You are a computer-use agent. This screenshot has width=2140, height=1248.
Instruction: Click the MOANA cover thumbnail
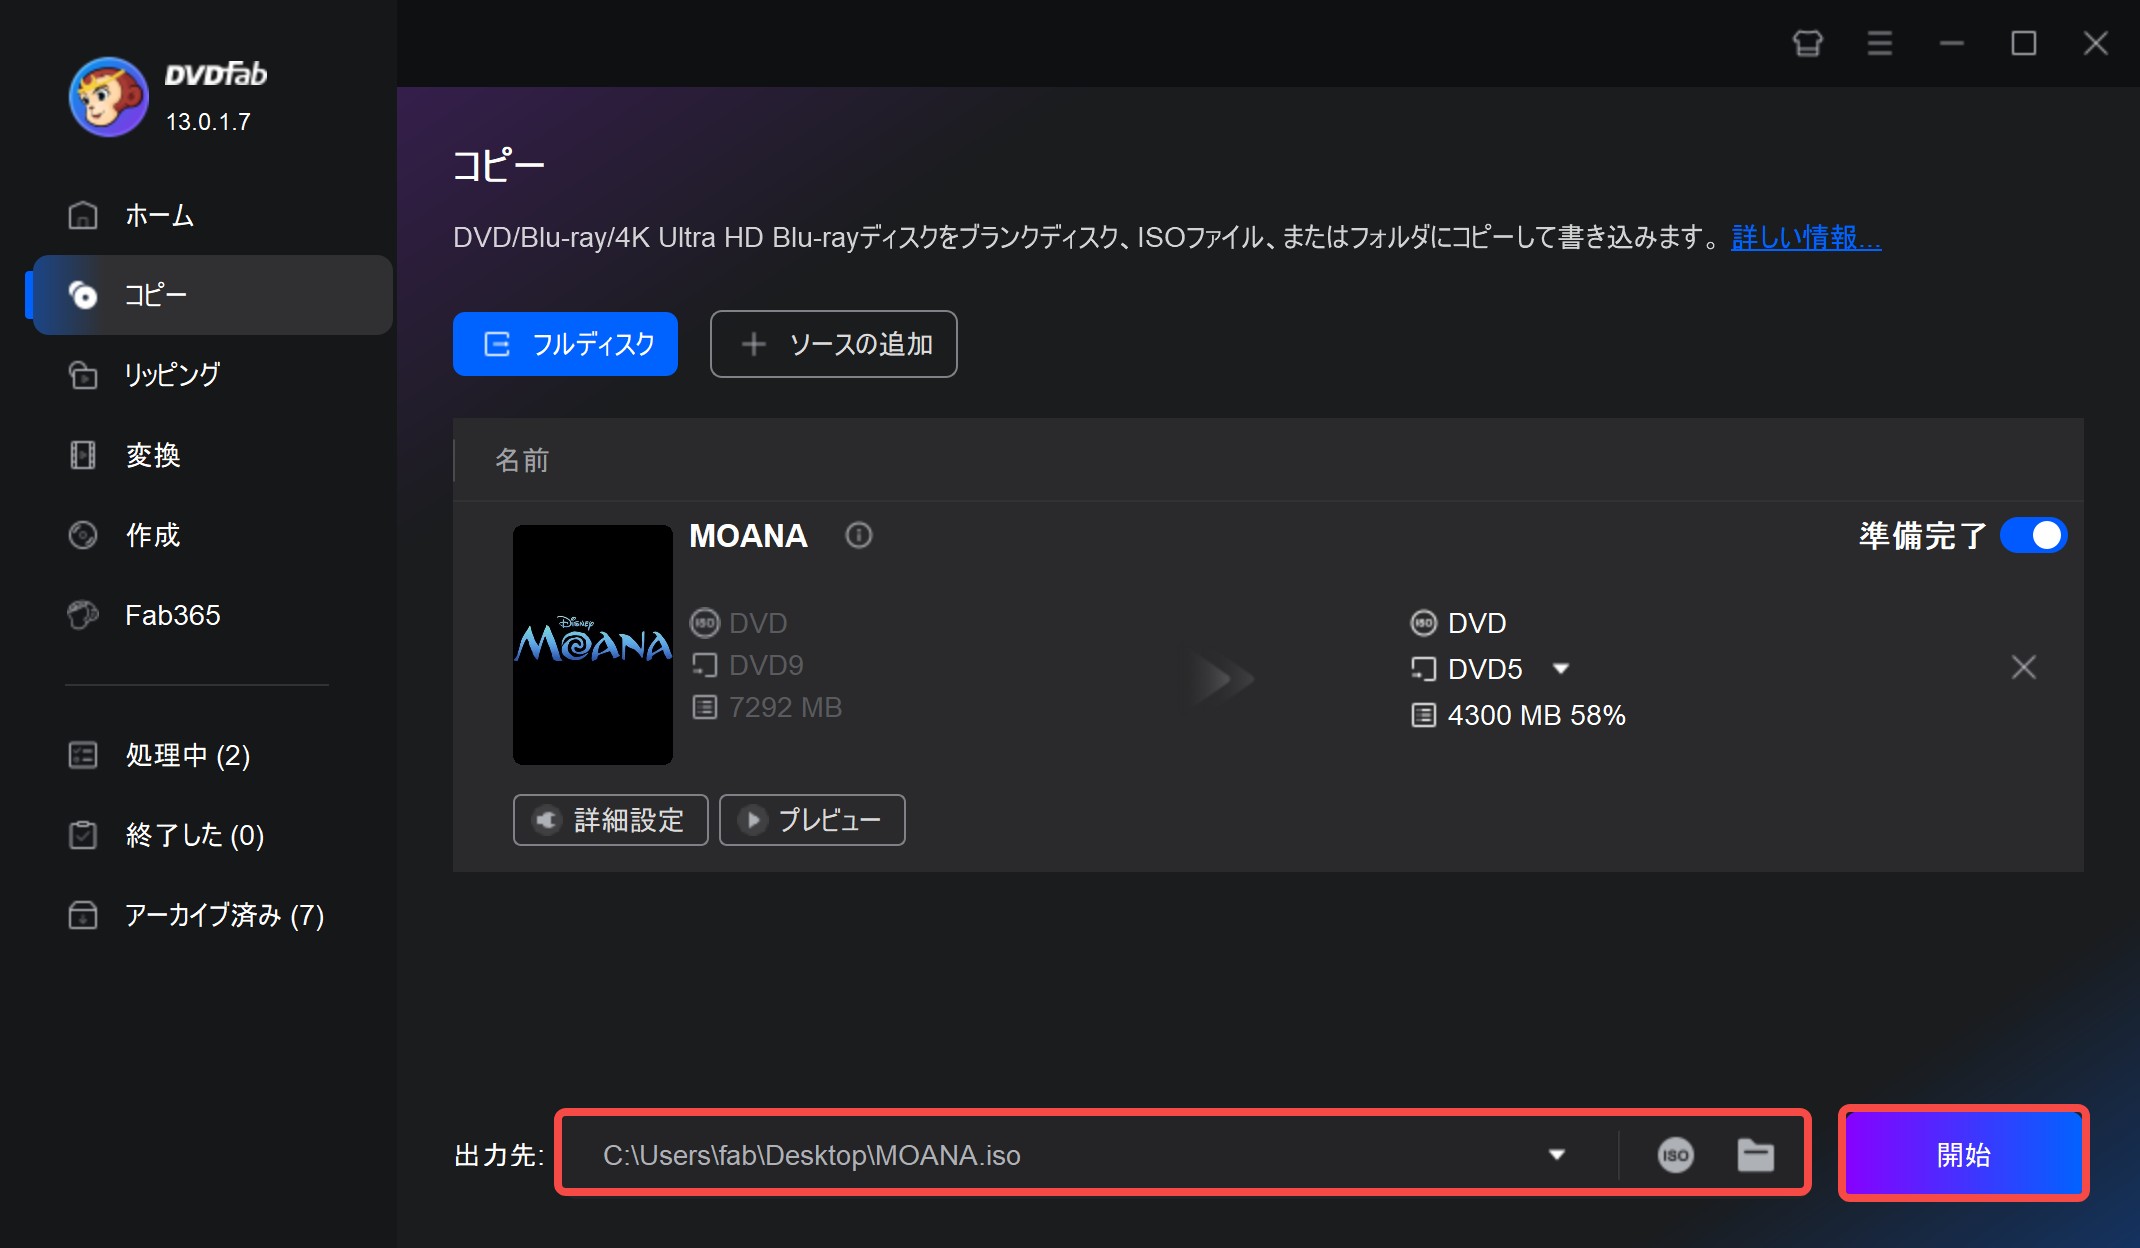point(593,645)
